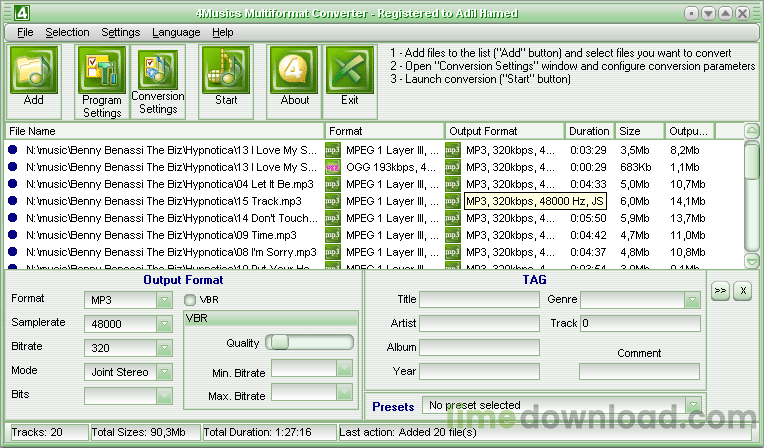Expand the Format MP3 dropdown
The image size is (764, 448).
tap(164, 300)
